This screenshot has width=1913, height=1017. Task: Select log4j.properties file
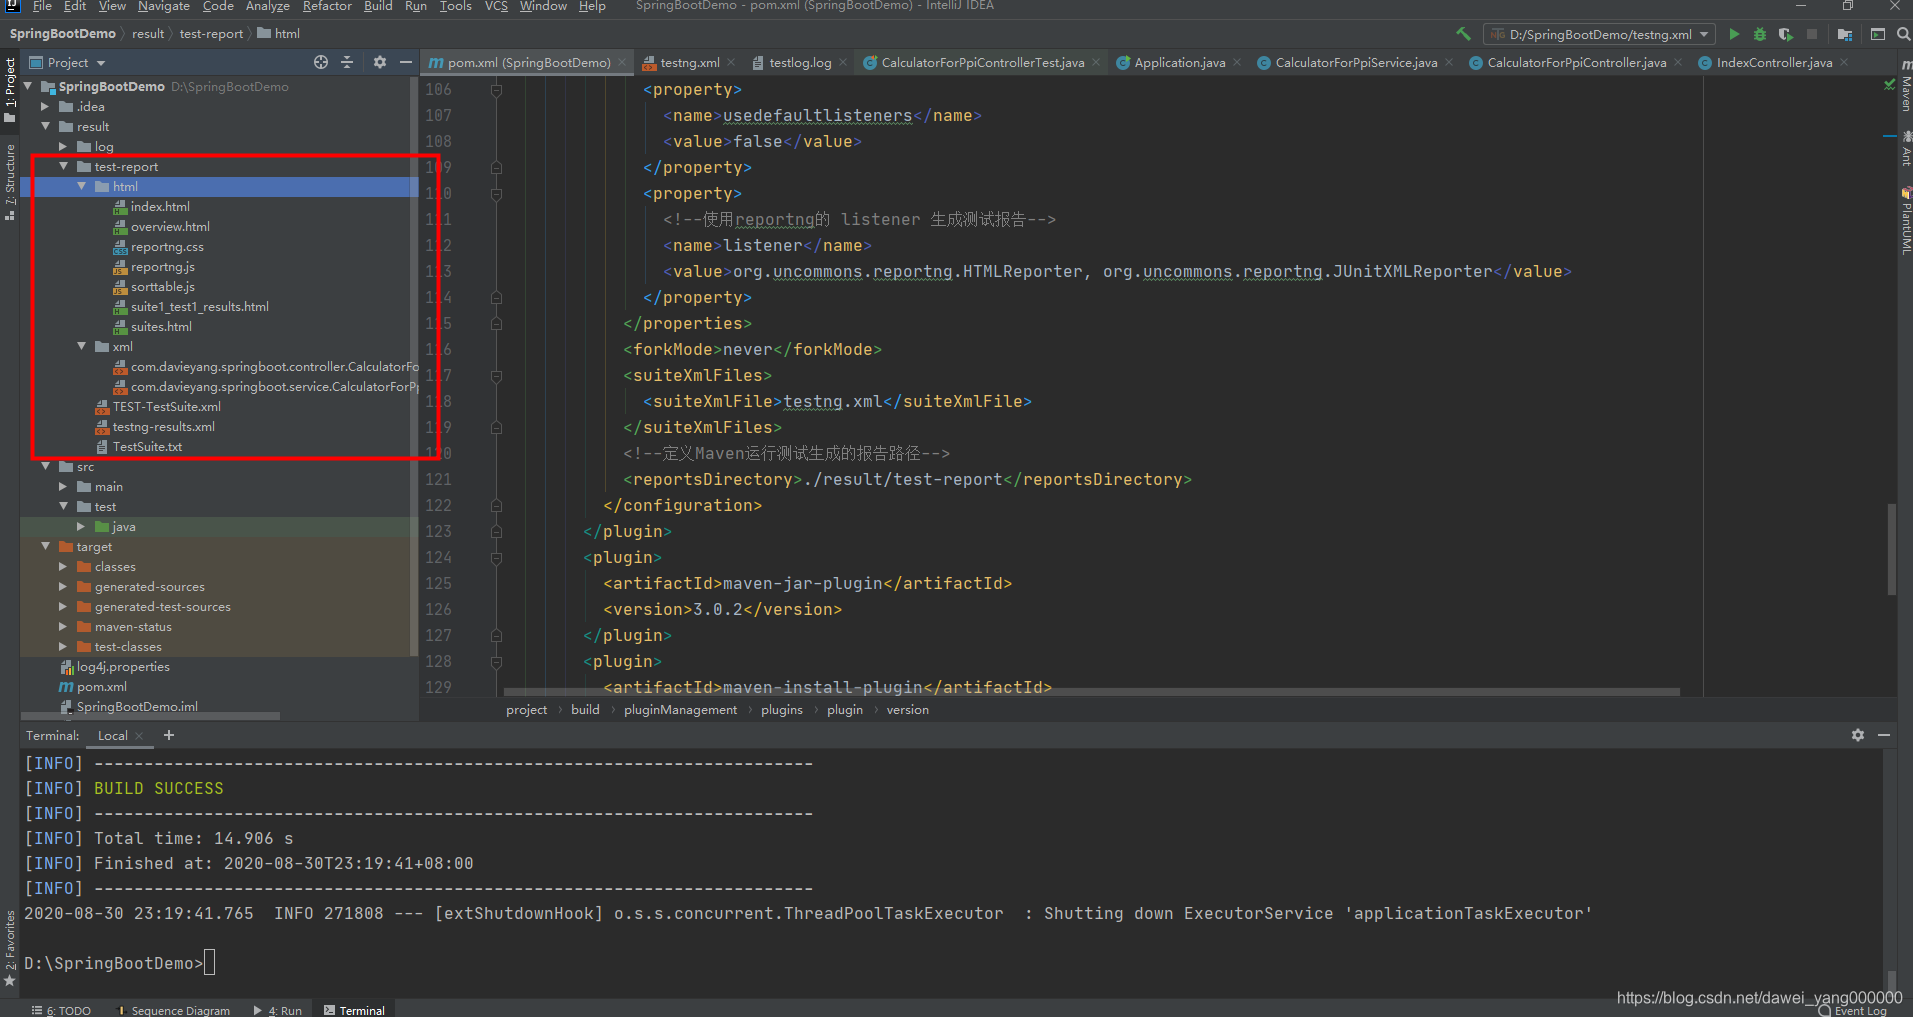click(123, 667)
